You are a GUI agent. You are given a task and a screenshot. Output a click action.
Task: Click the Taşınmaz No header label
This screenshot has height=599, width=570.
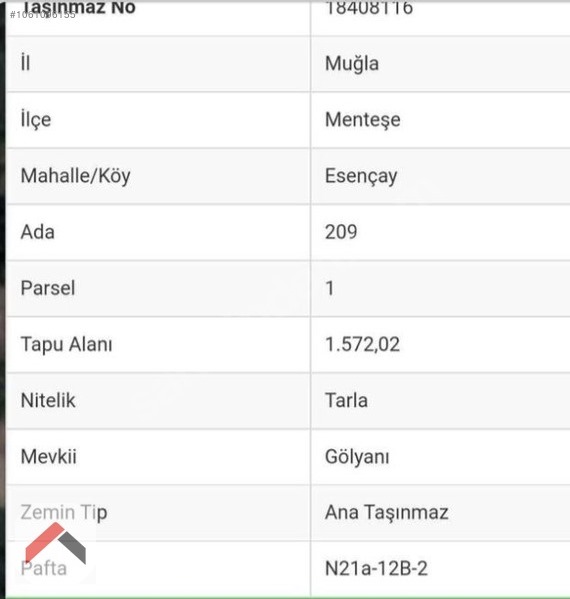pos(79,8)
